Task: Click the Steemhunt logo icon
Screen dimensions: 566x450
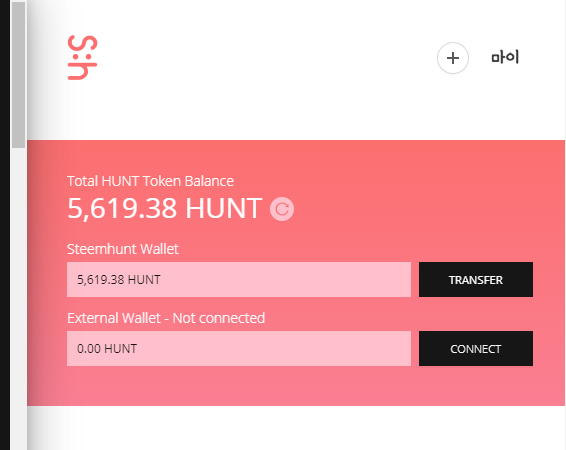Action: tap(83, 58)
